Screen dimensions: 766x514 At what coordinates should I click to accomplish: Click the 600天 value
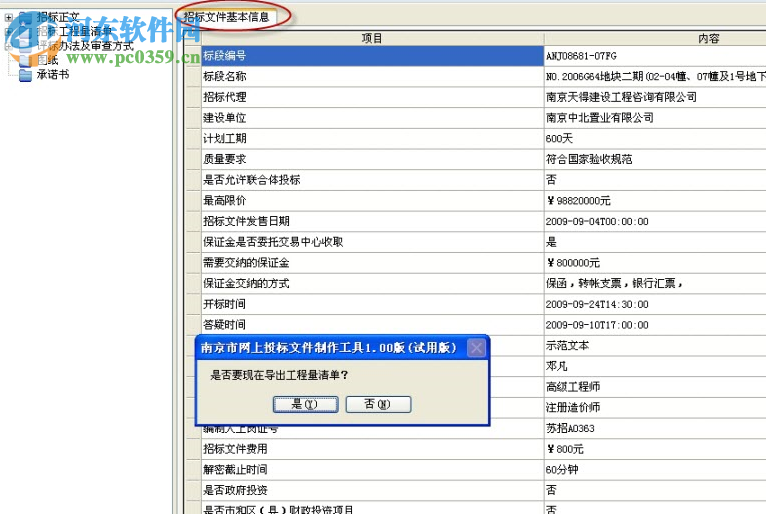tap(559, 139)
